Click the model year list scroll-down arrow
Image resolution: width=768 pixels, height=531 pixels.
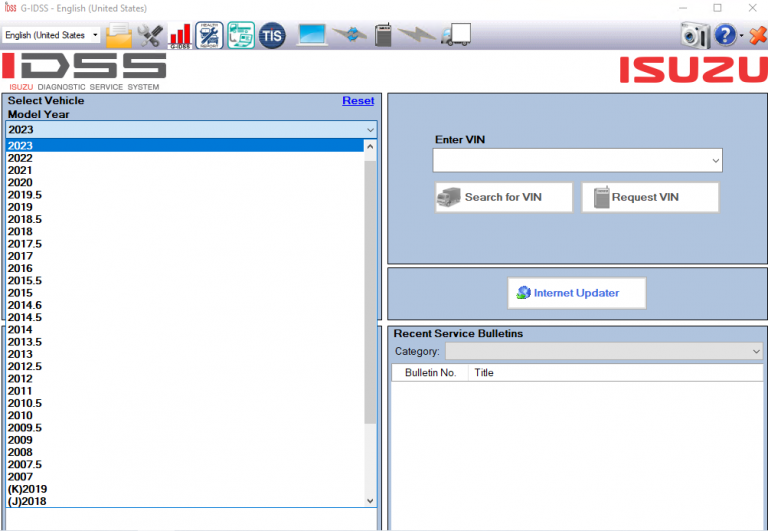(x=370, y=501)
